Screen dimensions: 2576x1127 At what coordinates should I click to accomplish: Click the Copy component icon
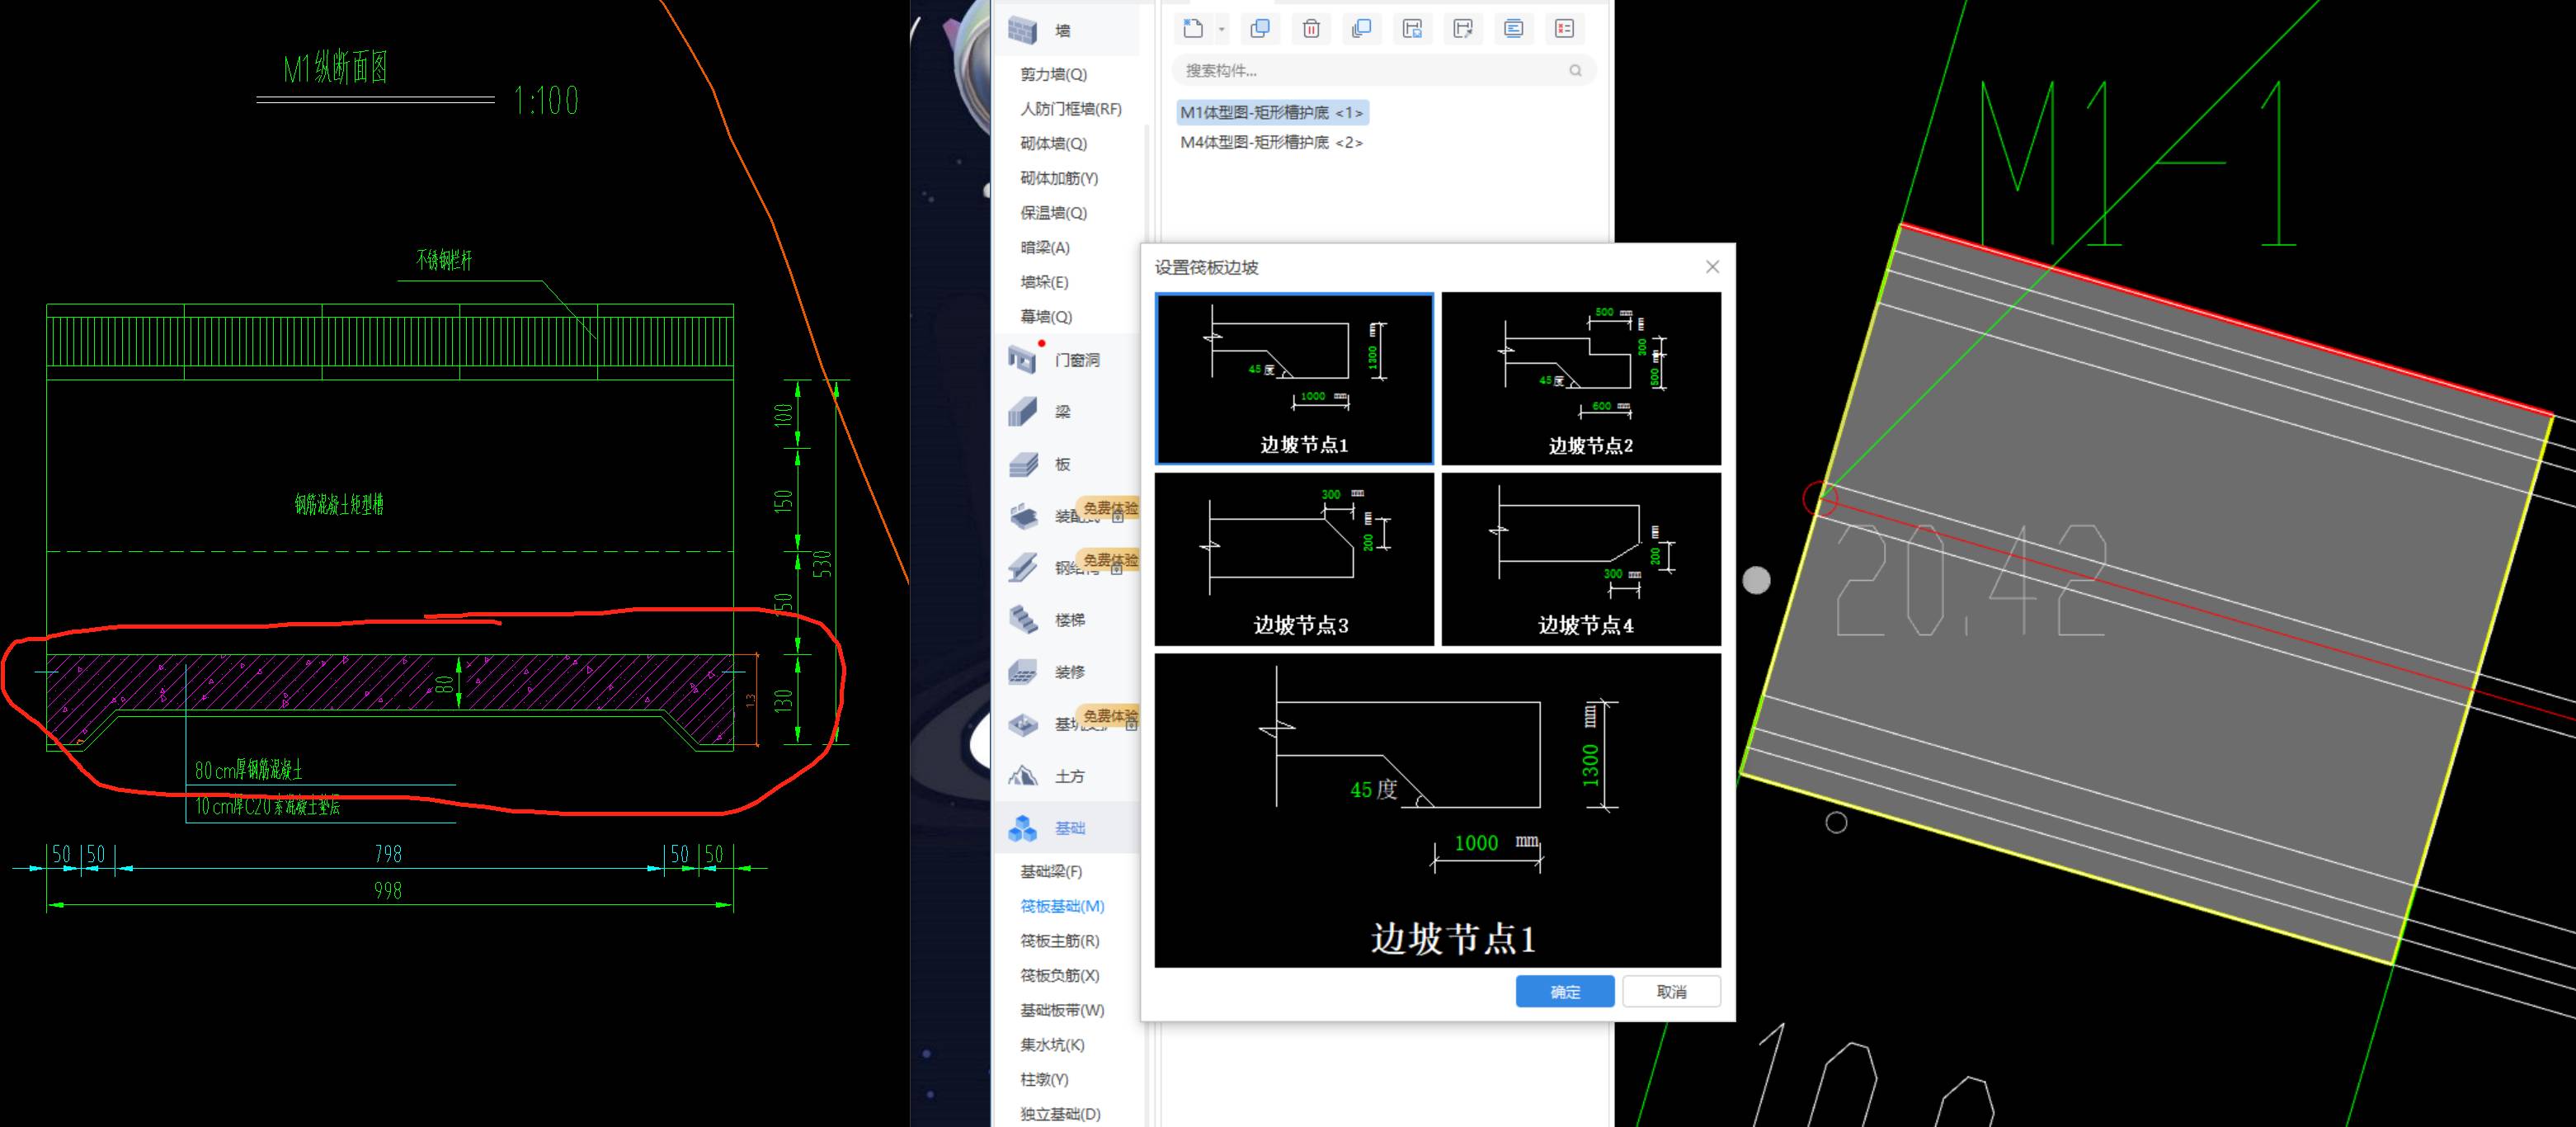pos(1260,29)
